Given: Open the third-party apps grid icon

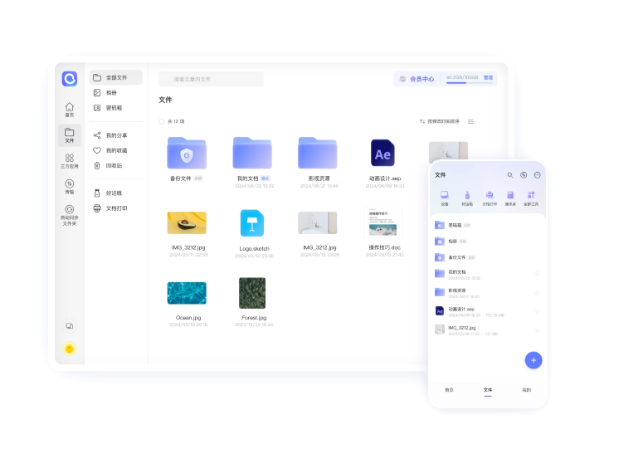Looking at the screenshot, I should coord(69,159).
